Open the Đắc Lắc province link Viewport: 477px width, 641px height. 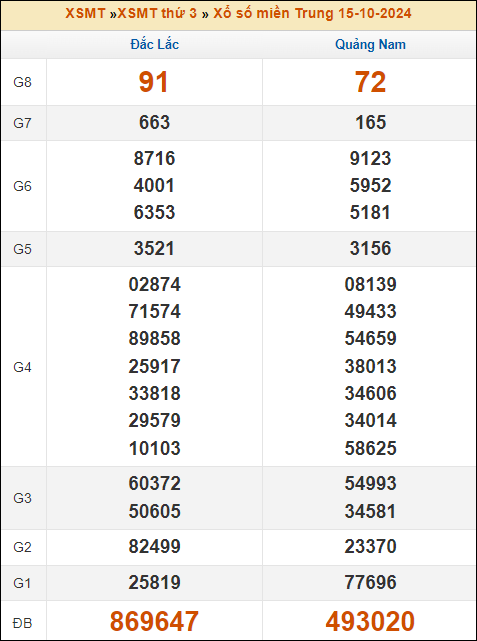155,44
